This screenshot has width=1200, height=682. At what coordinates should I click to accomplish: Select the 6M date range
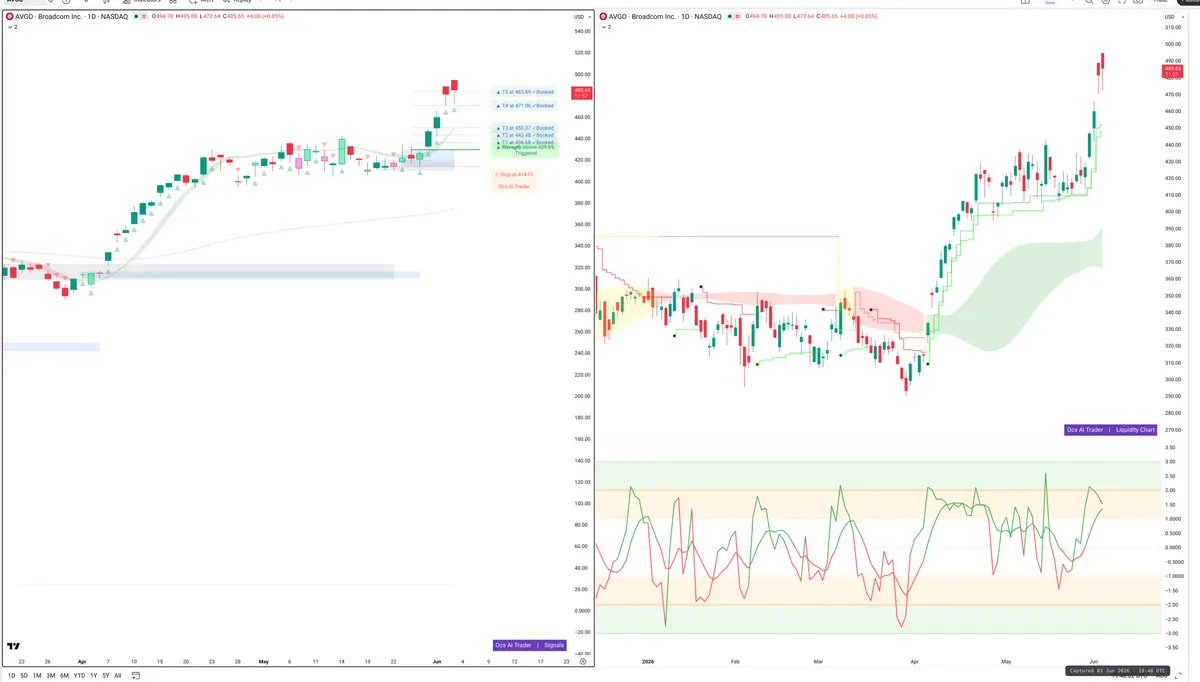pos(64,676)
